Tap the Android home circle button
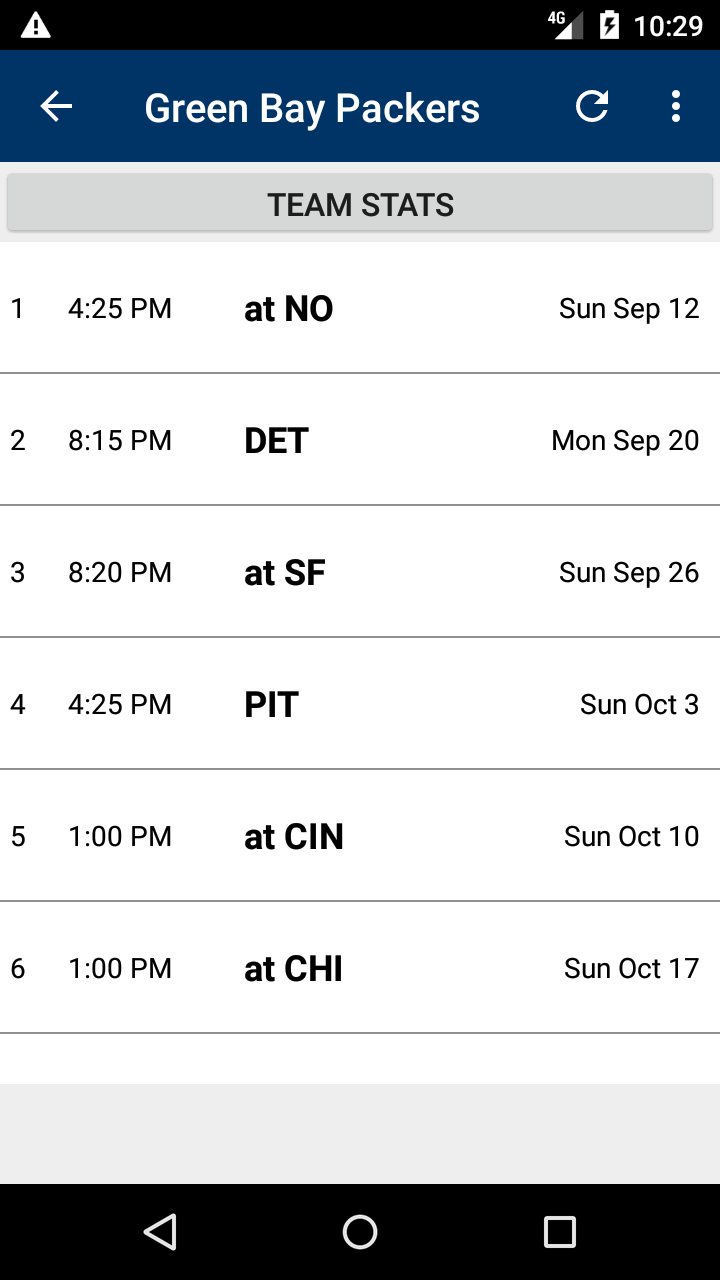 pyautogui.click(x=360, y=1232)
